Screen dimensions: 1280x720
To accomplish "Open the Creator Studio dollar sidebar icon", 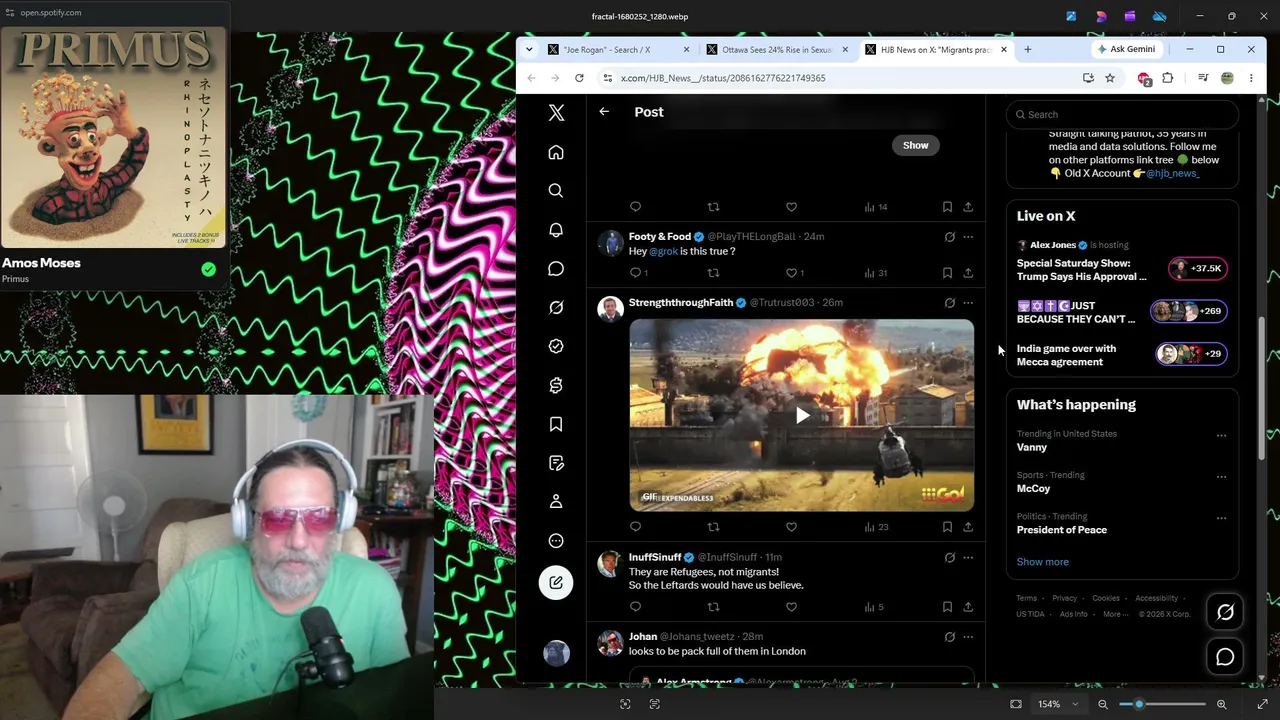I will [x=556, y=385].
